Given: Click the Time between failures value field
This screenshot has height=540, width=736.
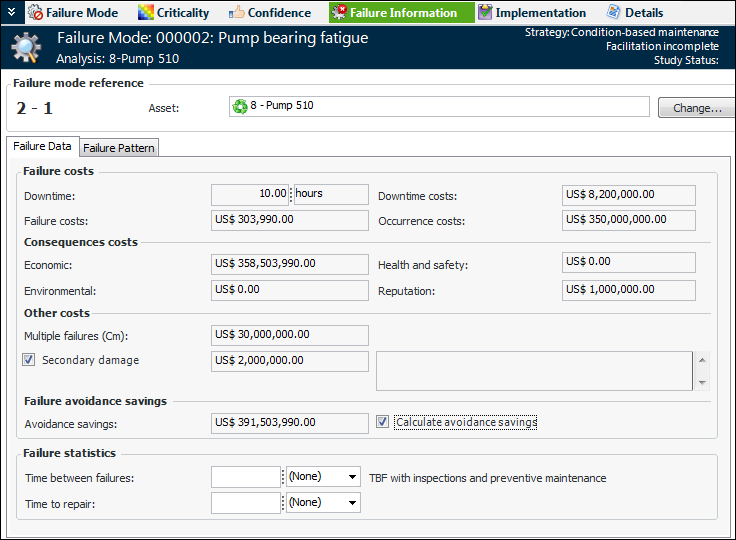Looking at the screenshot, I should pyautogui.click(x=245, y=477).
